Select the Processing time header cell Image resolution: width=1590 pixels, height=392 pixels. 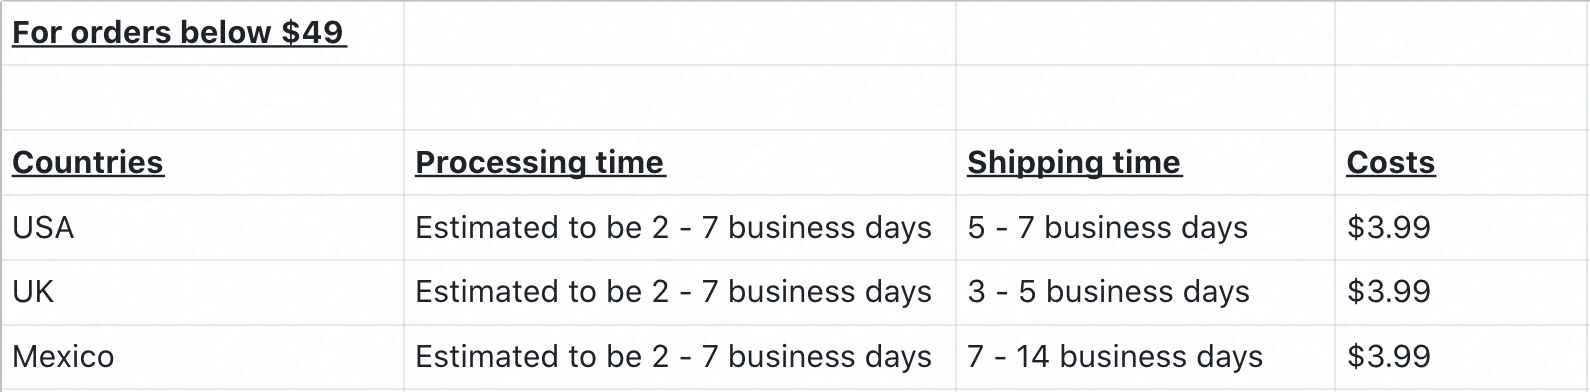pyautogui.click(x=679, y=162)
